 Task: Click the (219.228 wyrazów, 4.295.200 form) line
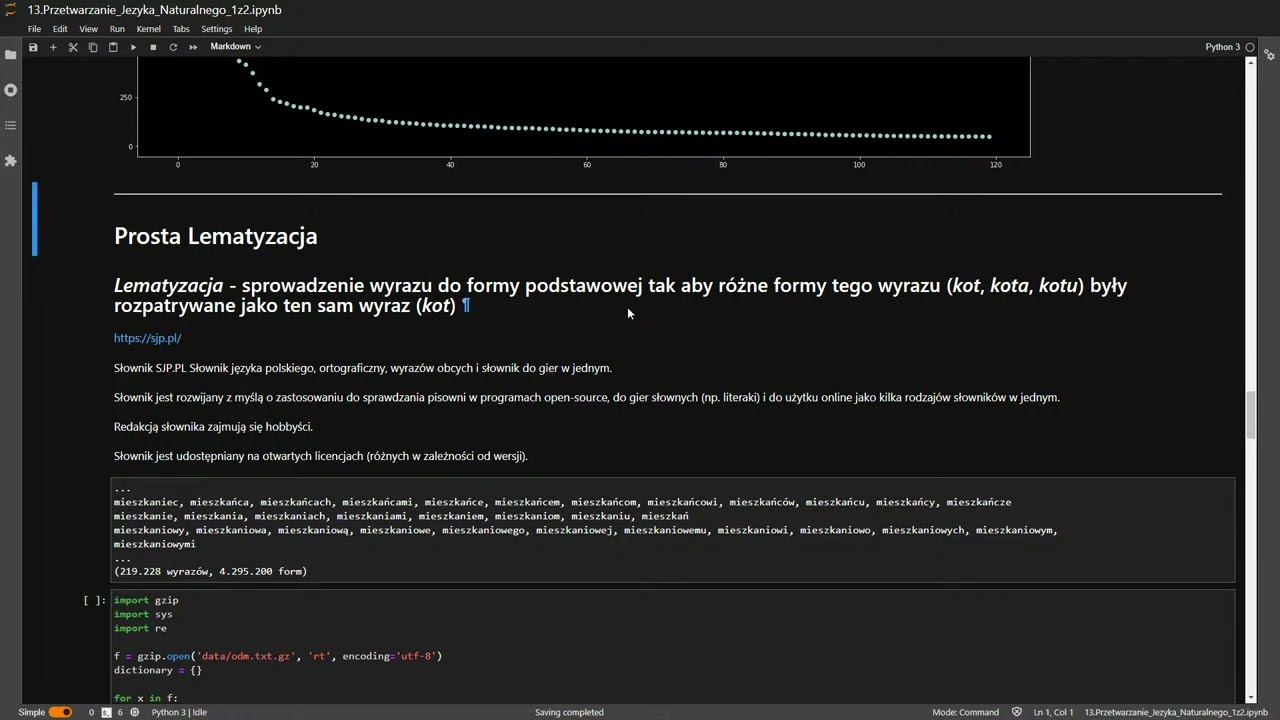(210, 571)
